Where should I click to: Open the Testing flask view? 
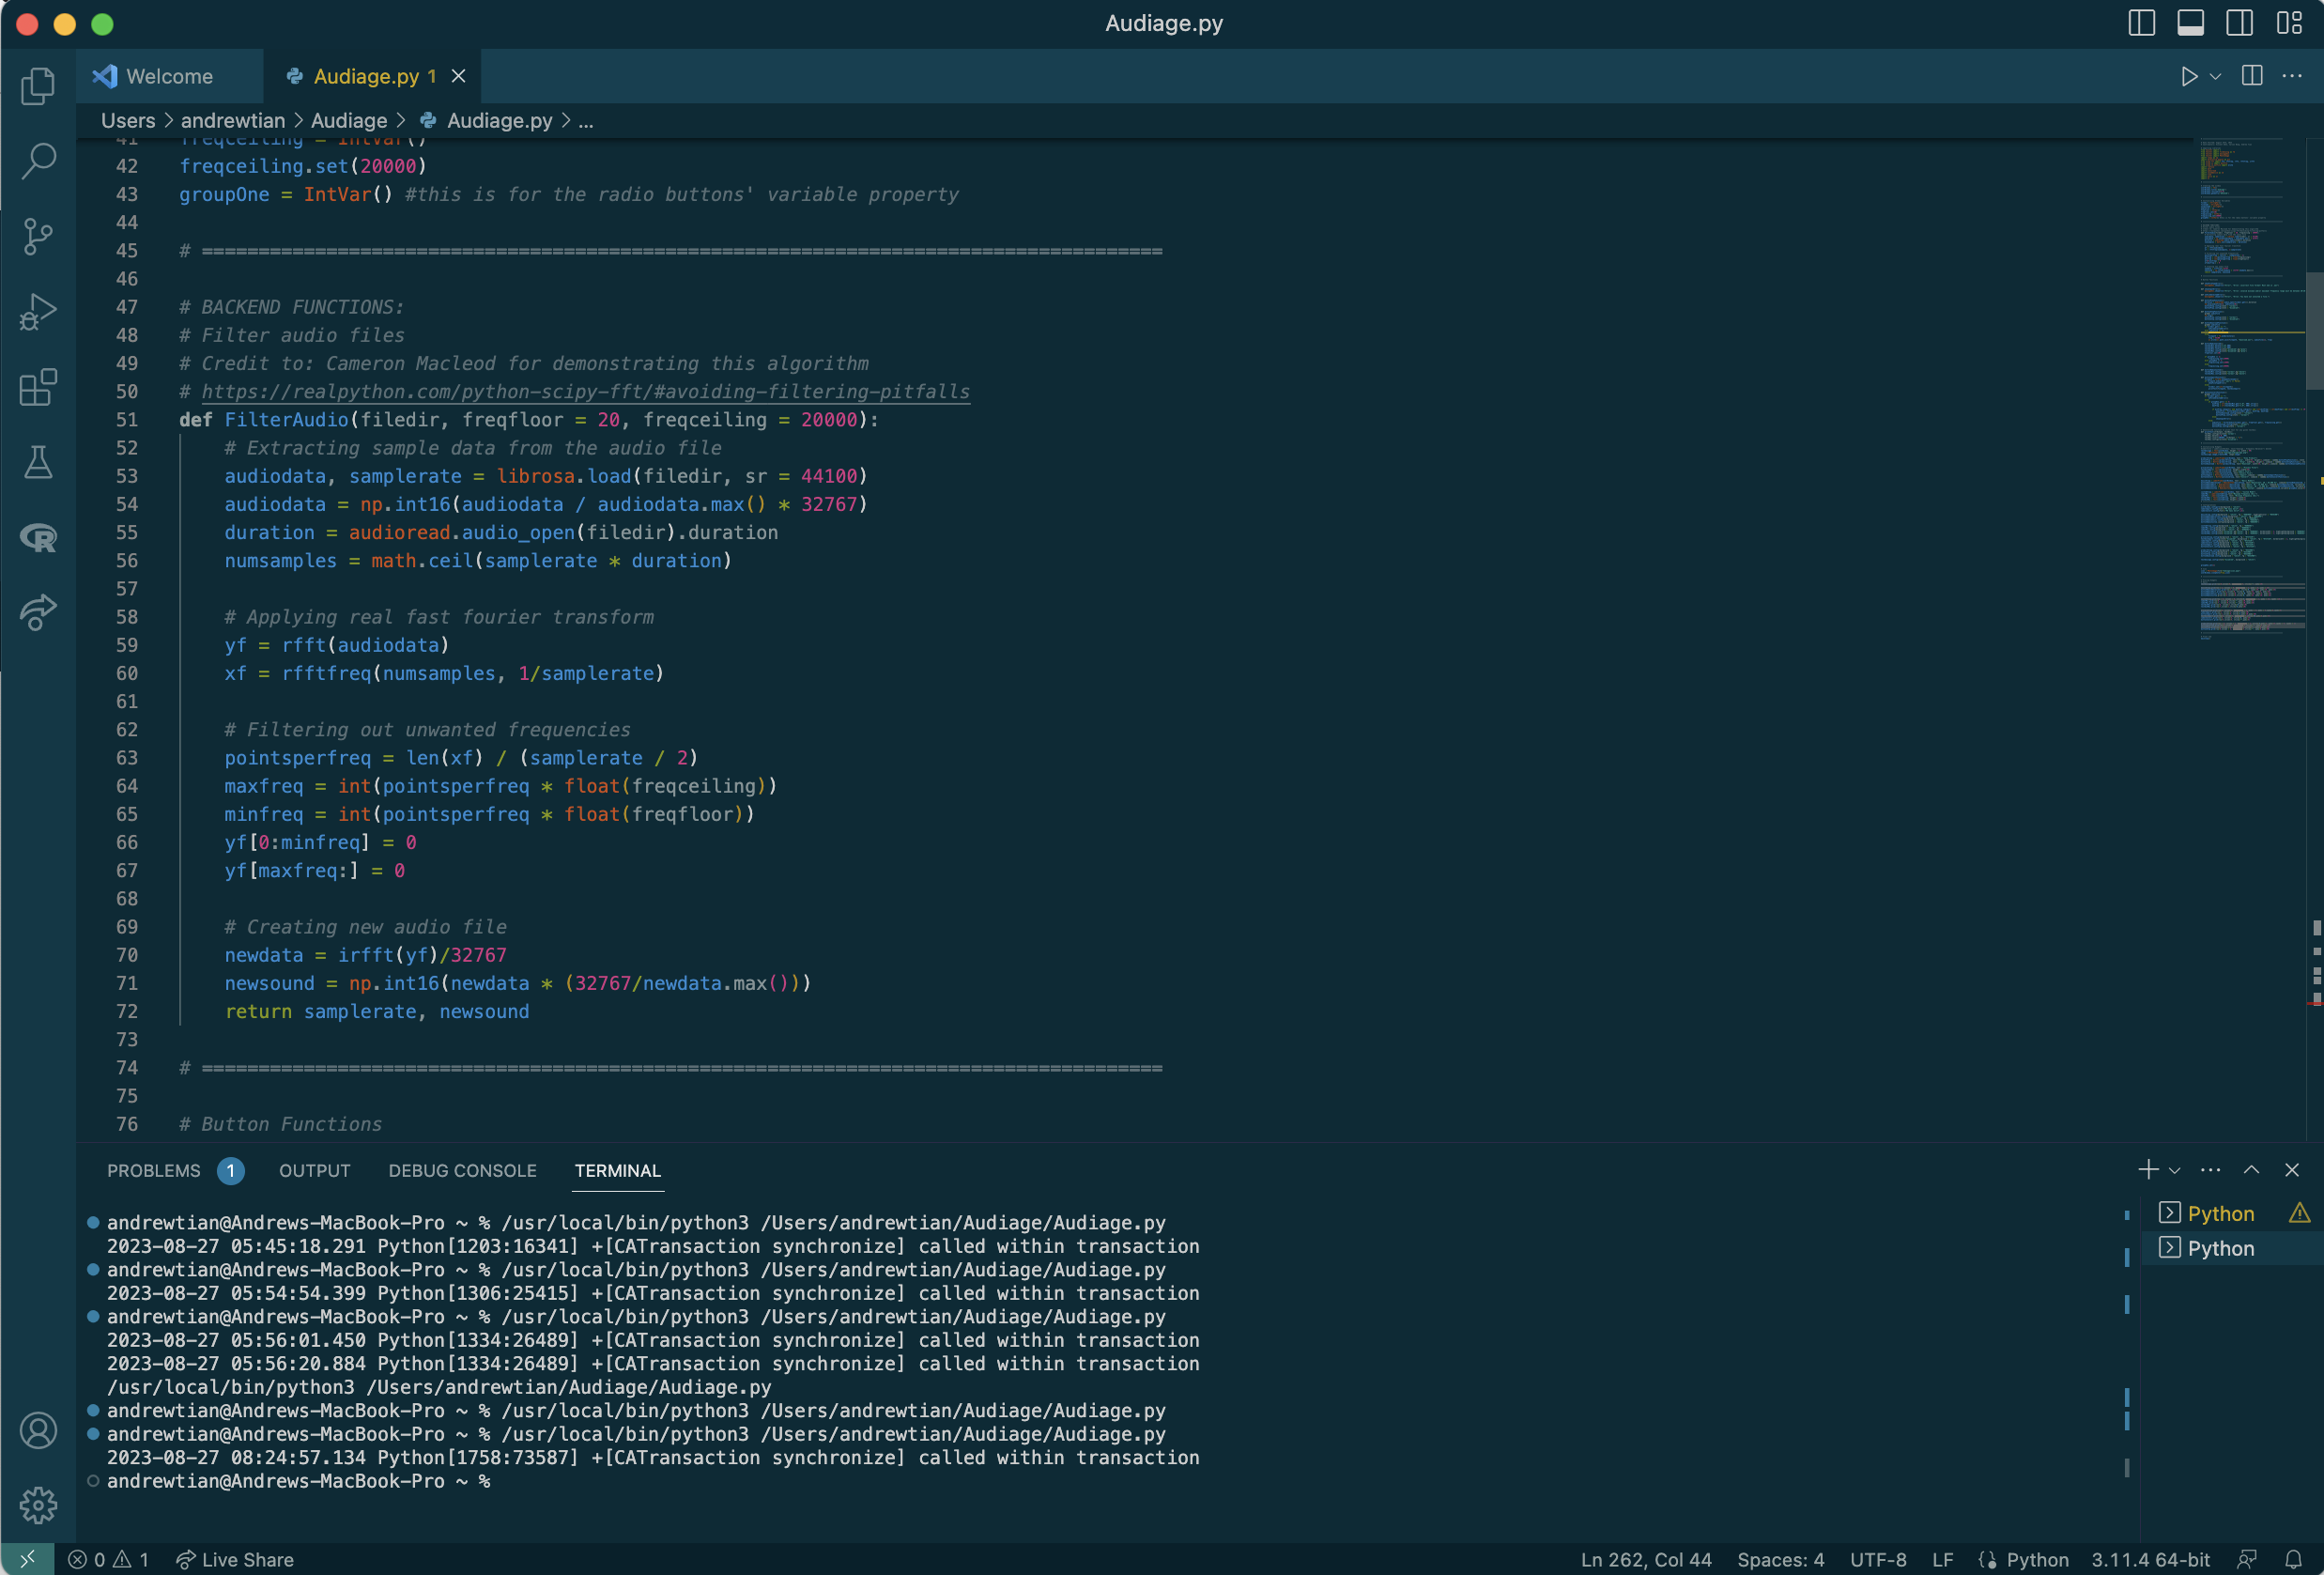[38, 462]
